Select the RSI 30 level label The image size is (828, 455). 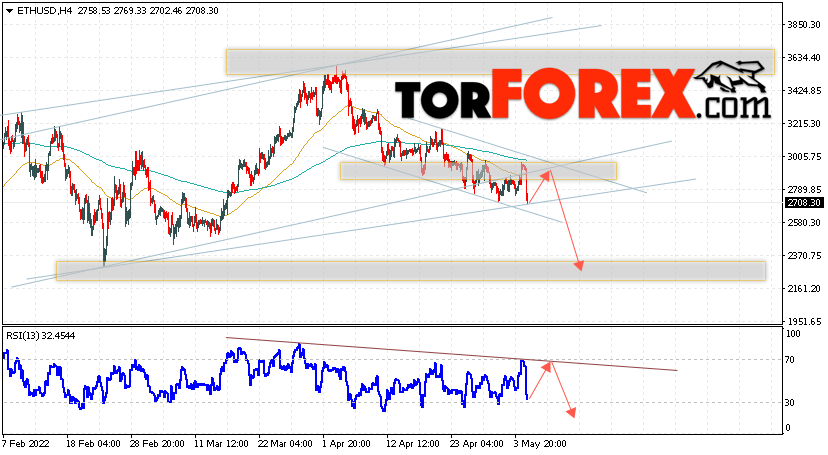pos(789,403)
